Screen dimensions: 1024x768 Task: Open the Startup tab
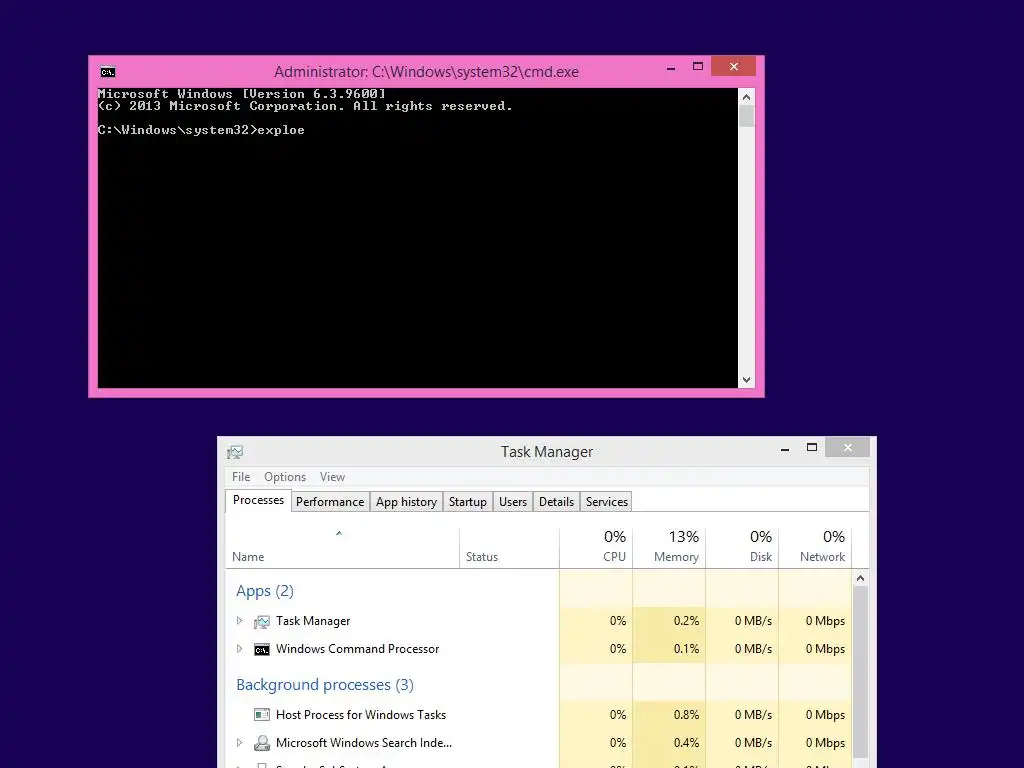tap(468, 502)
